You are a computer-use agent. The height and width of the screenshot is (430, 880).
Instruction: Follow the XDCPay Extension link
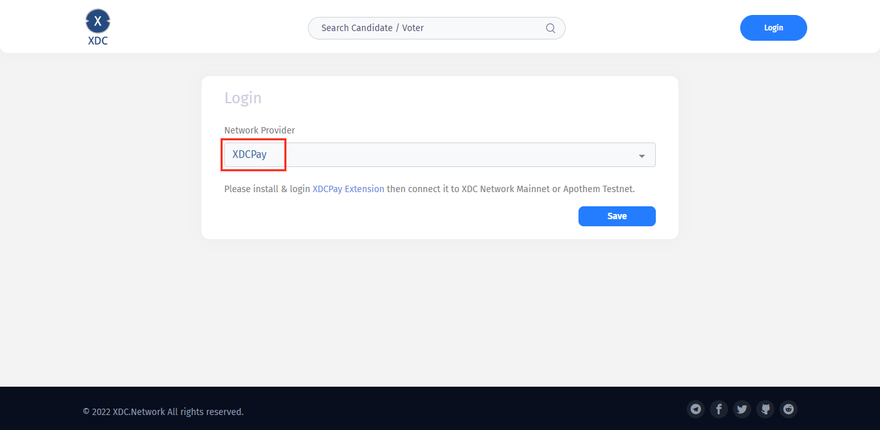tap(348, 188)
